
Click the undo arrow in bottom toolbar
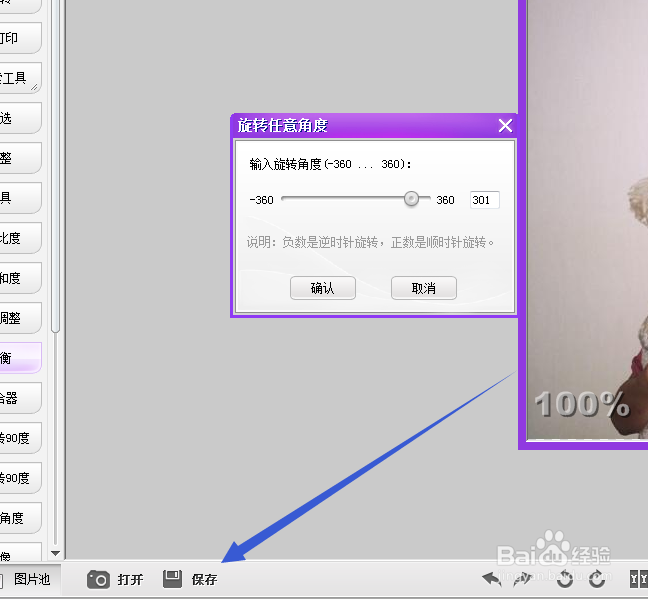click(492, 579)
